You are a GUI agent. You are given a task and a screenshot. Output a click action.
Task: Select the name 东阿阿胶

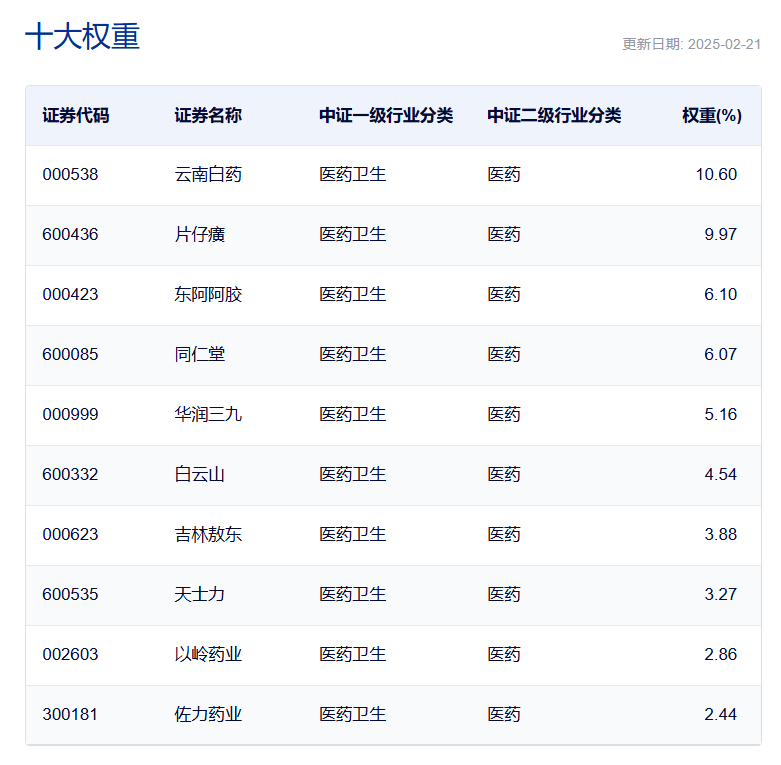click(x=208, y=295)
